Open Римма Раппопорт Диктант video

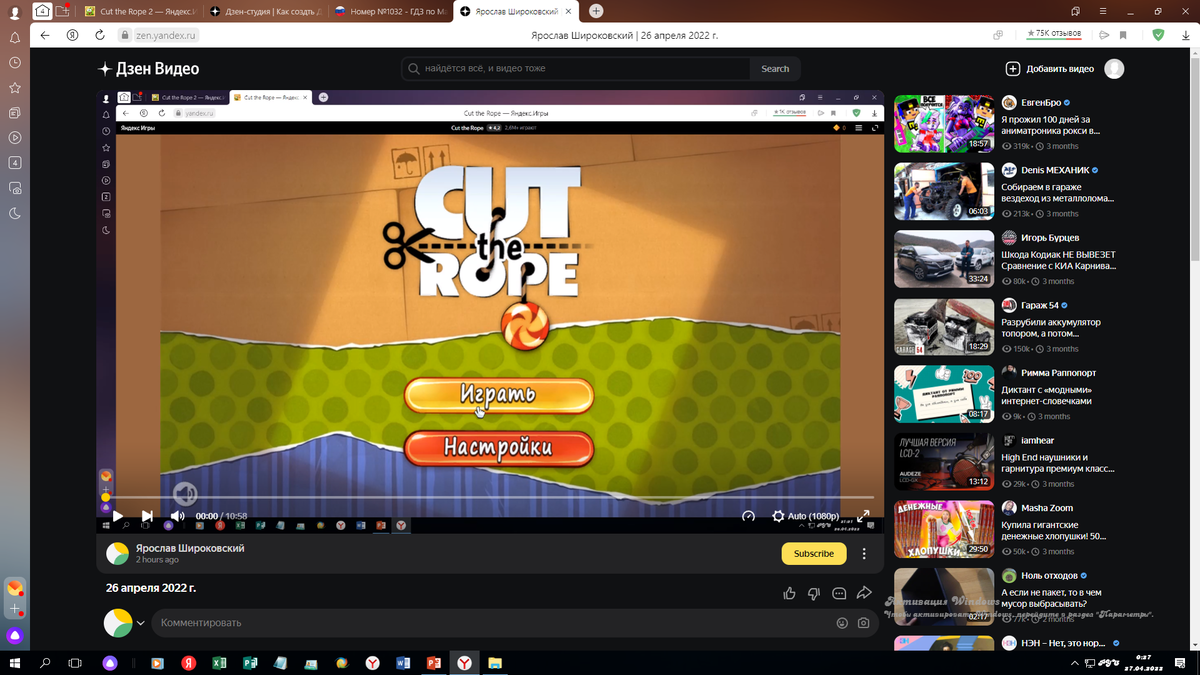pyautogui.click(x=1047, y=395)
